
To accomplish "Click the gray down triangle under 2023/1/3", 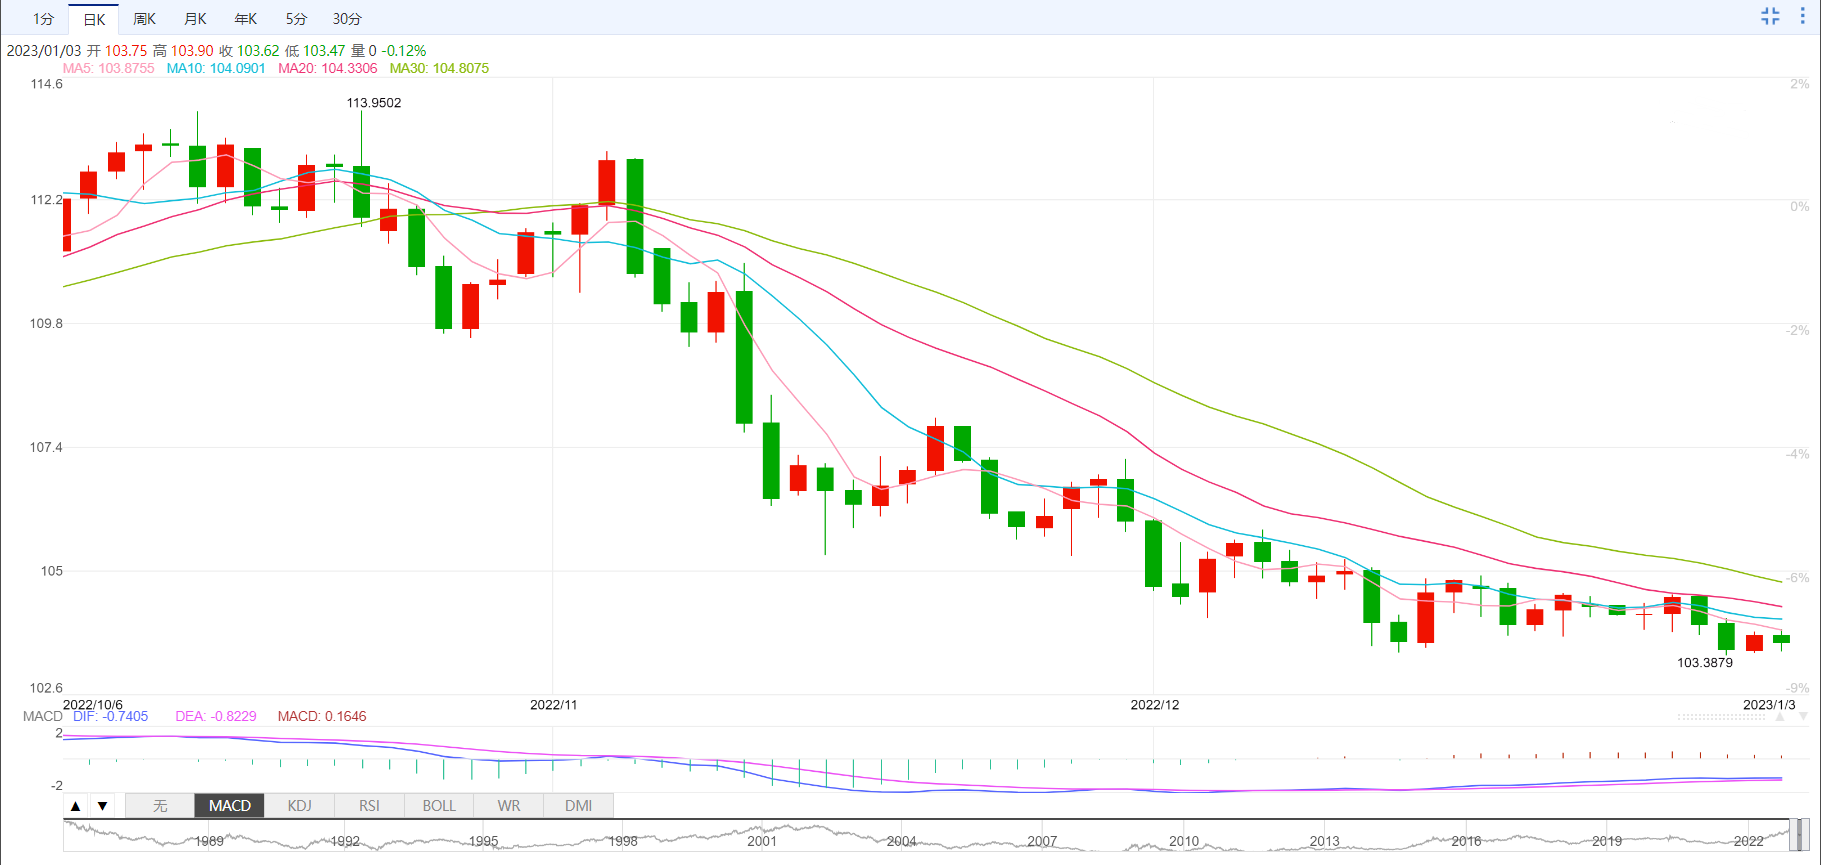I will point(1803,716).
